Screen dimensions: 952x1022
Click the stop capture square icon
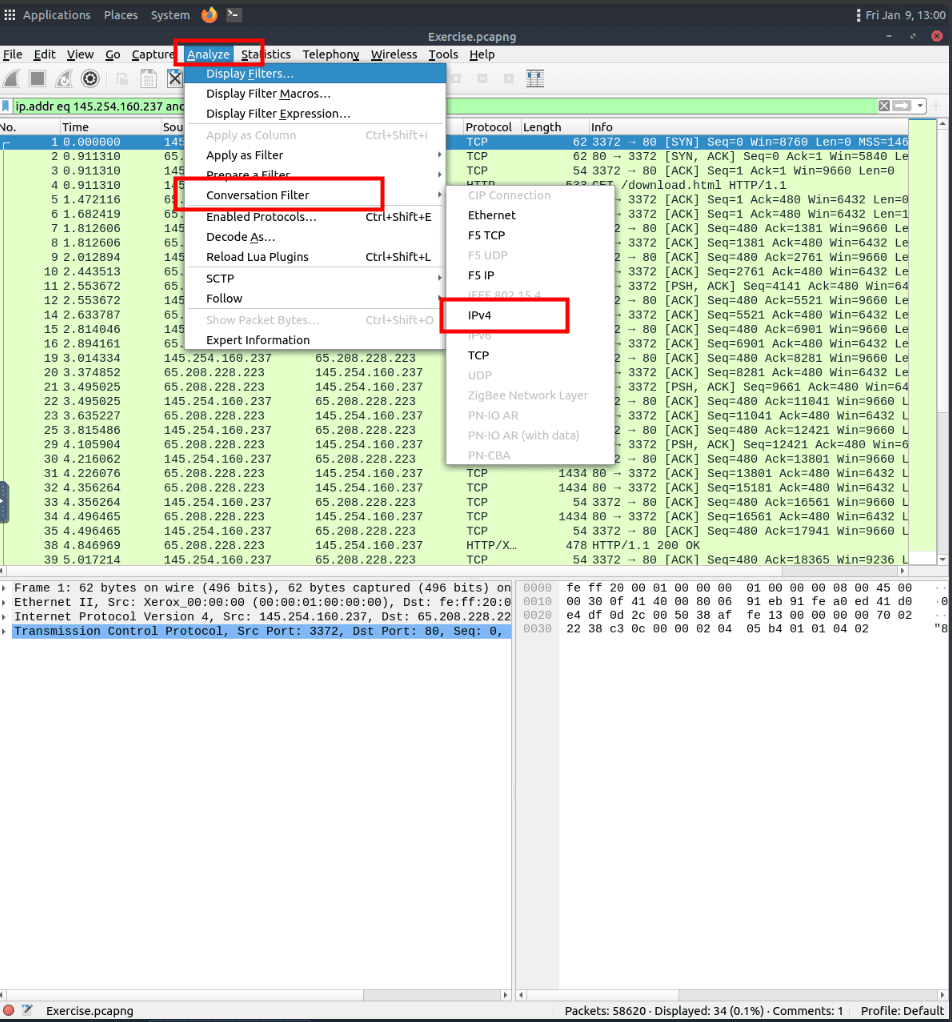tap(38, 79)
